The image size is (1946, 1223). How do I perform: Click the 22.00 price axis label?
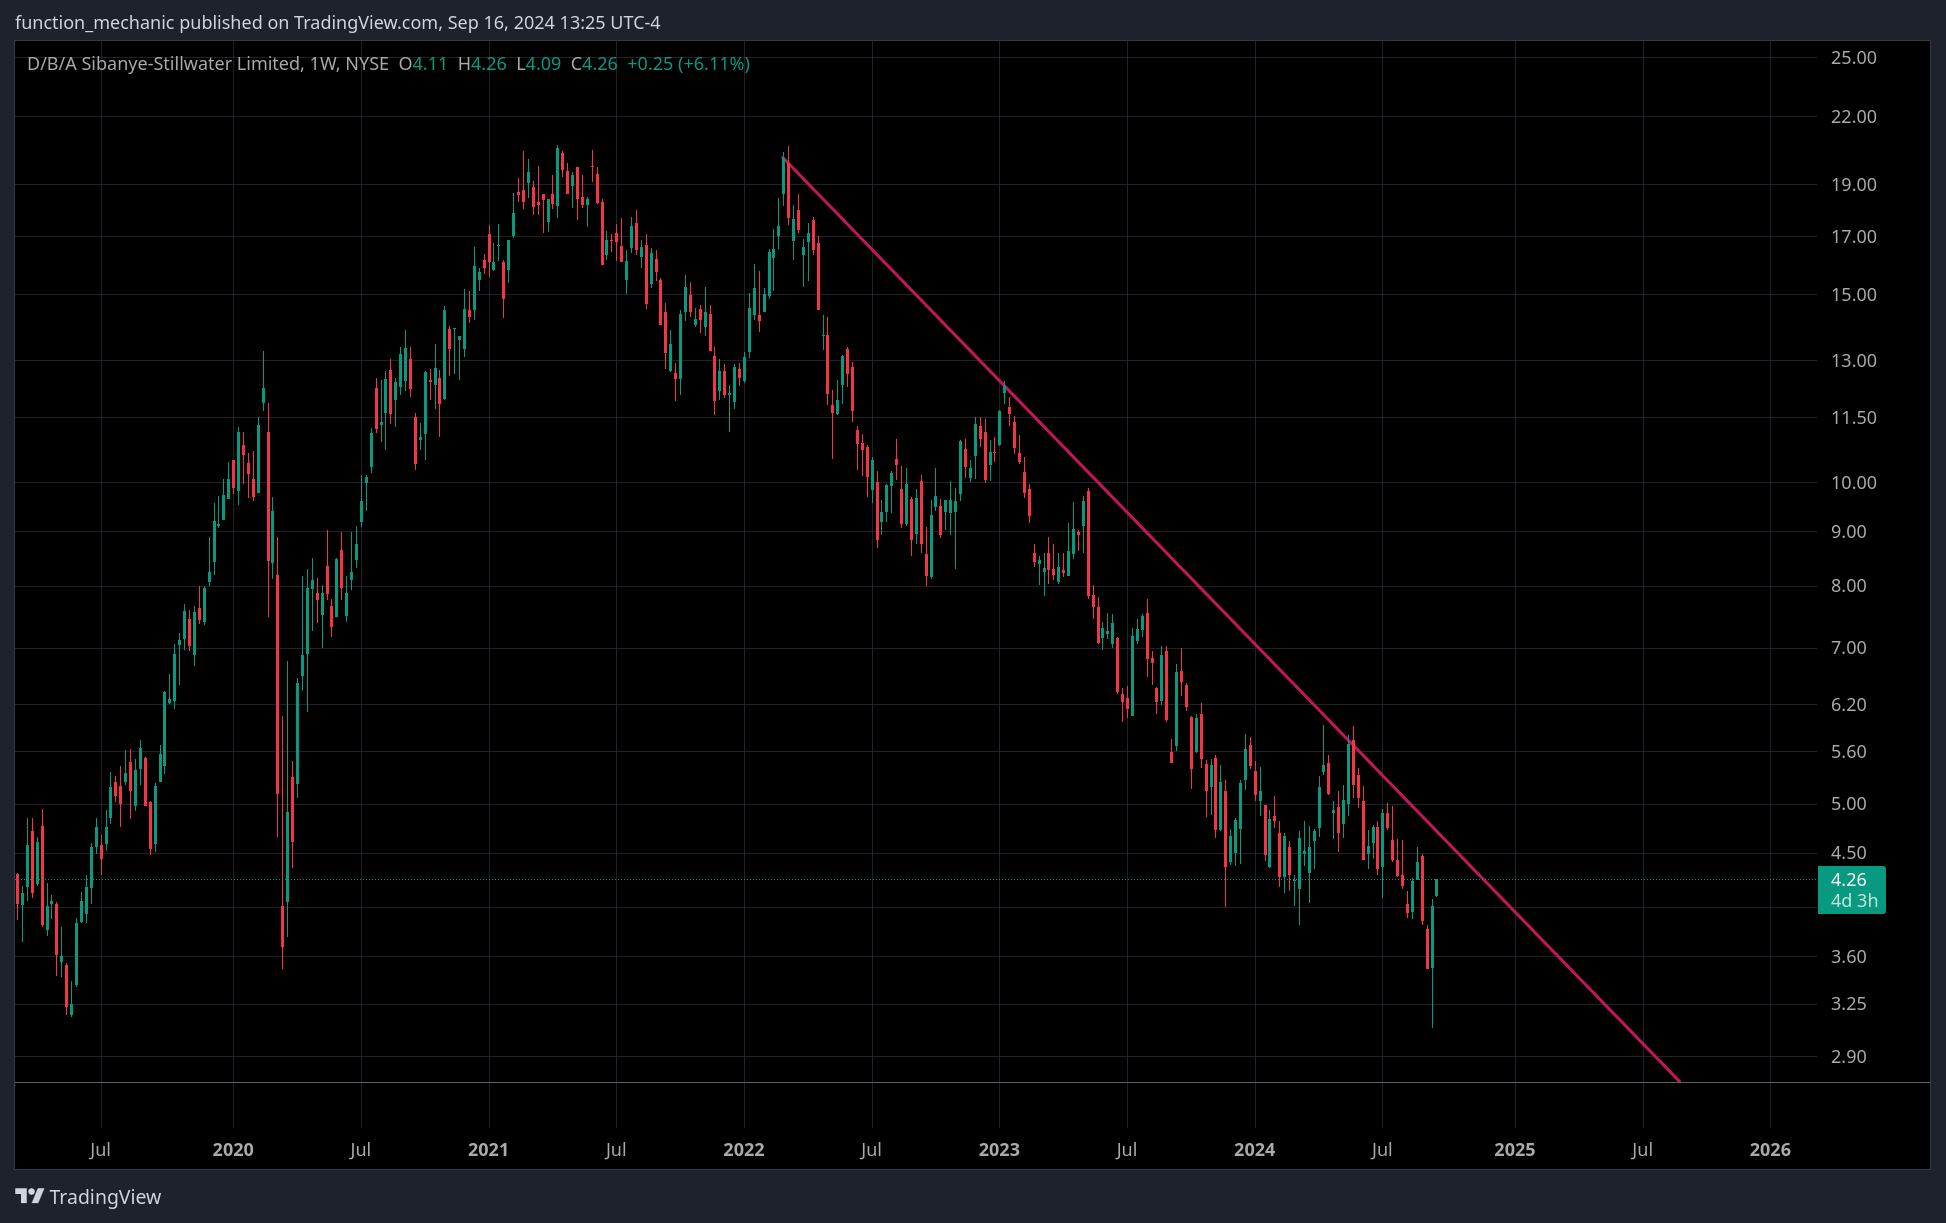click(1853, 117)
